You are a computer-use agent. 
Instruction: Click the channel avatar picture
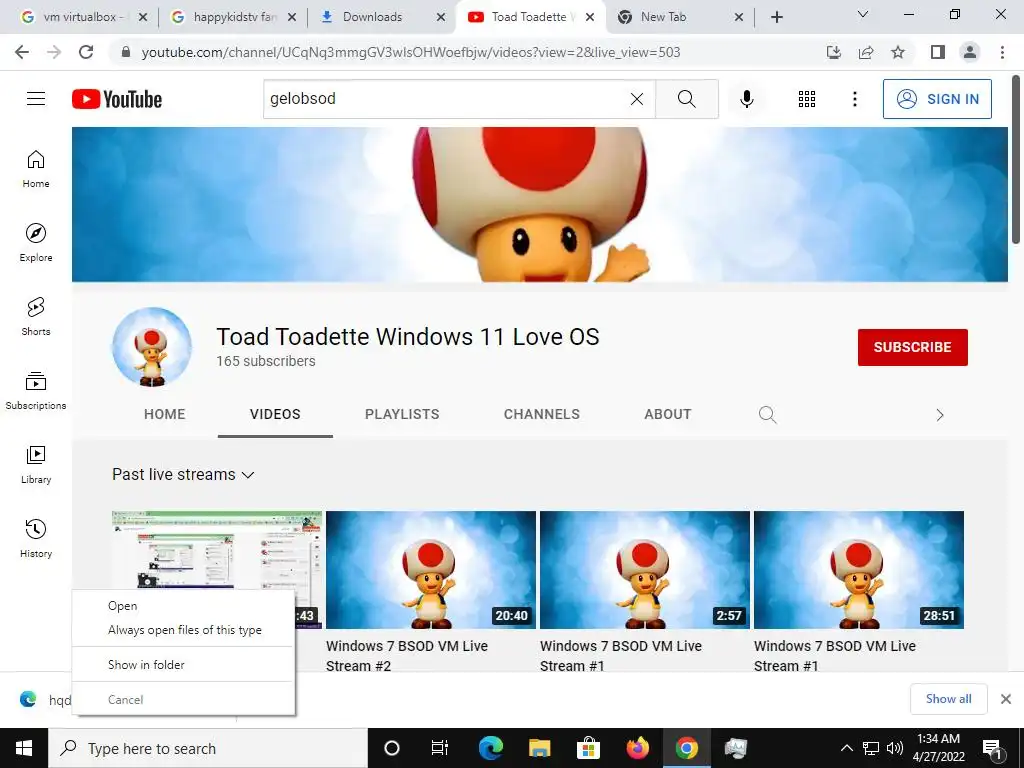pyautogui.click(x=152, y=347)
